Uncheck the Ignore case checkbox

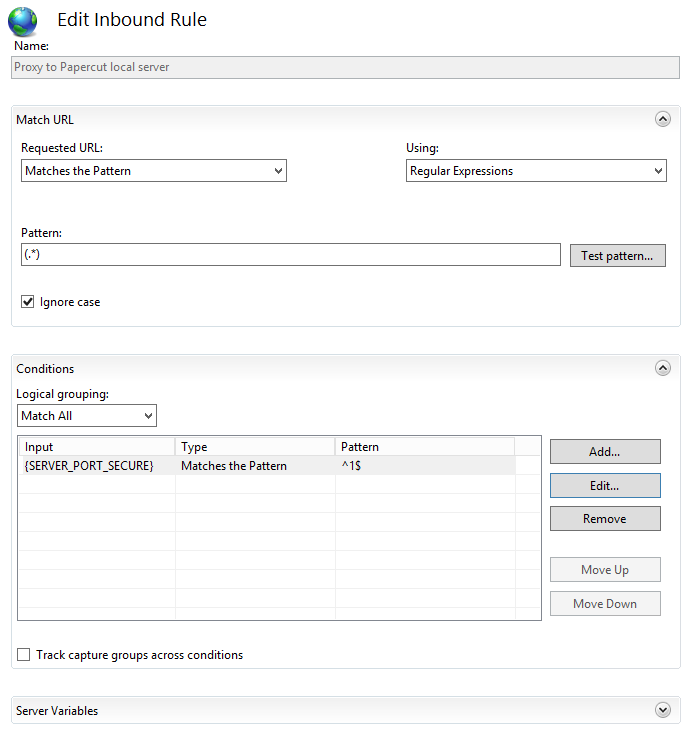pyautogui.click(x=28, y=302)
